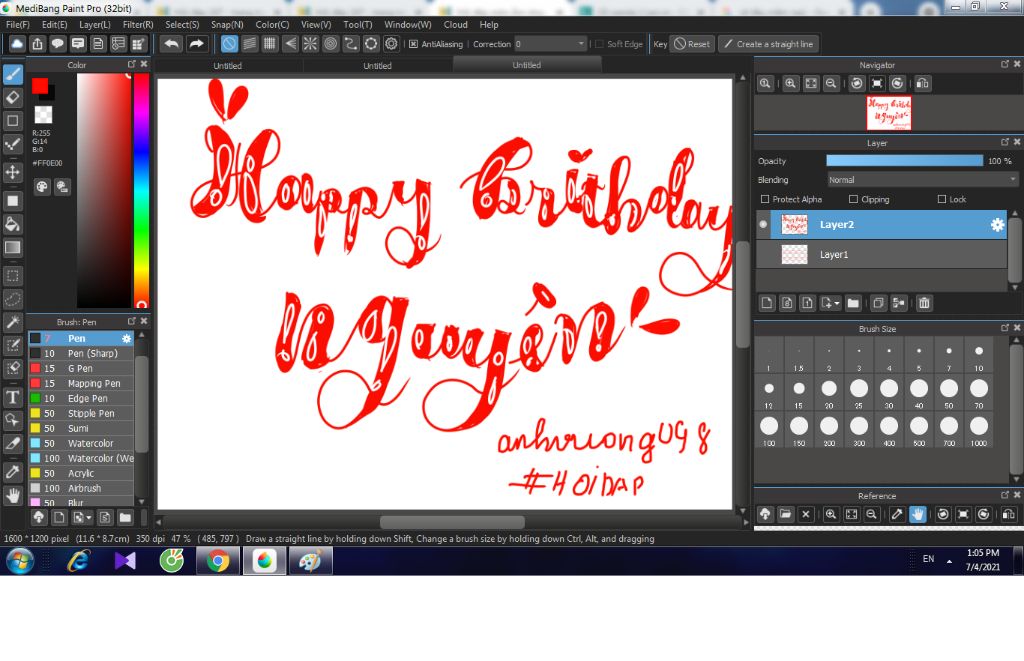
Task: Expand the add-layer dropdown arrow
Action: (x=837, y=303)
